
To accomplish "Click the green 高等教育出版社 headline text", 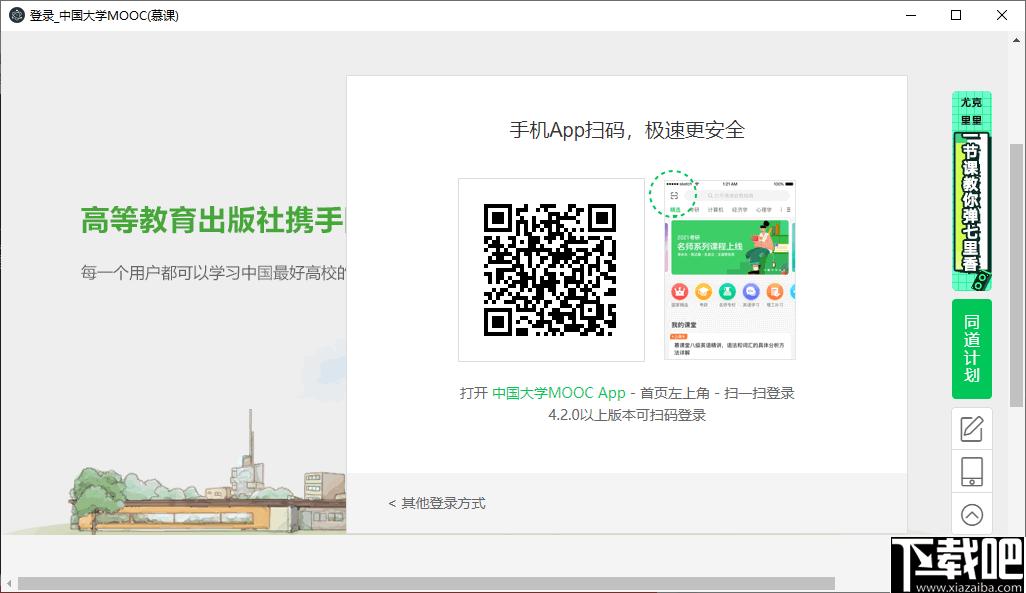I will tap(212, 221).
